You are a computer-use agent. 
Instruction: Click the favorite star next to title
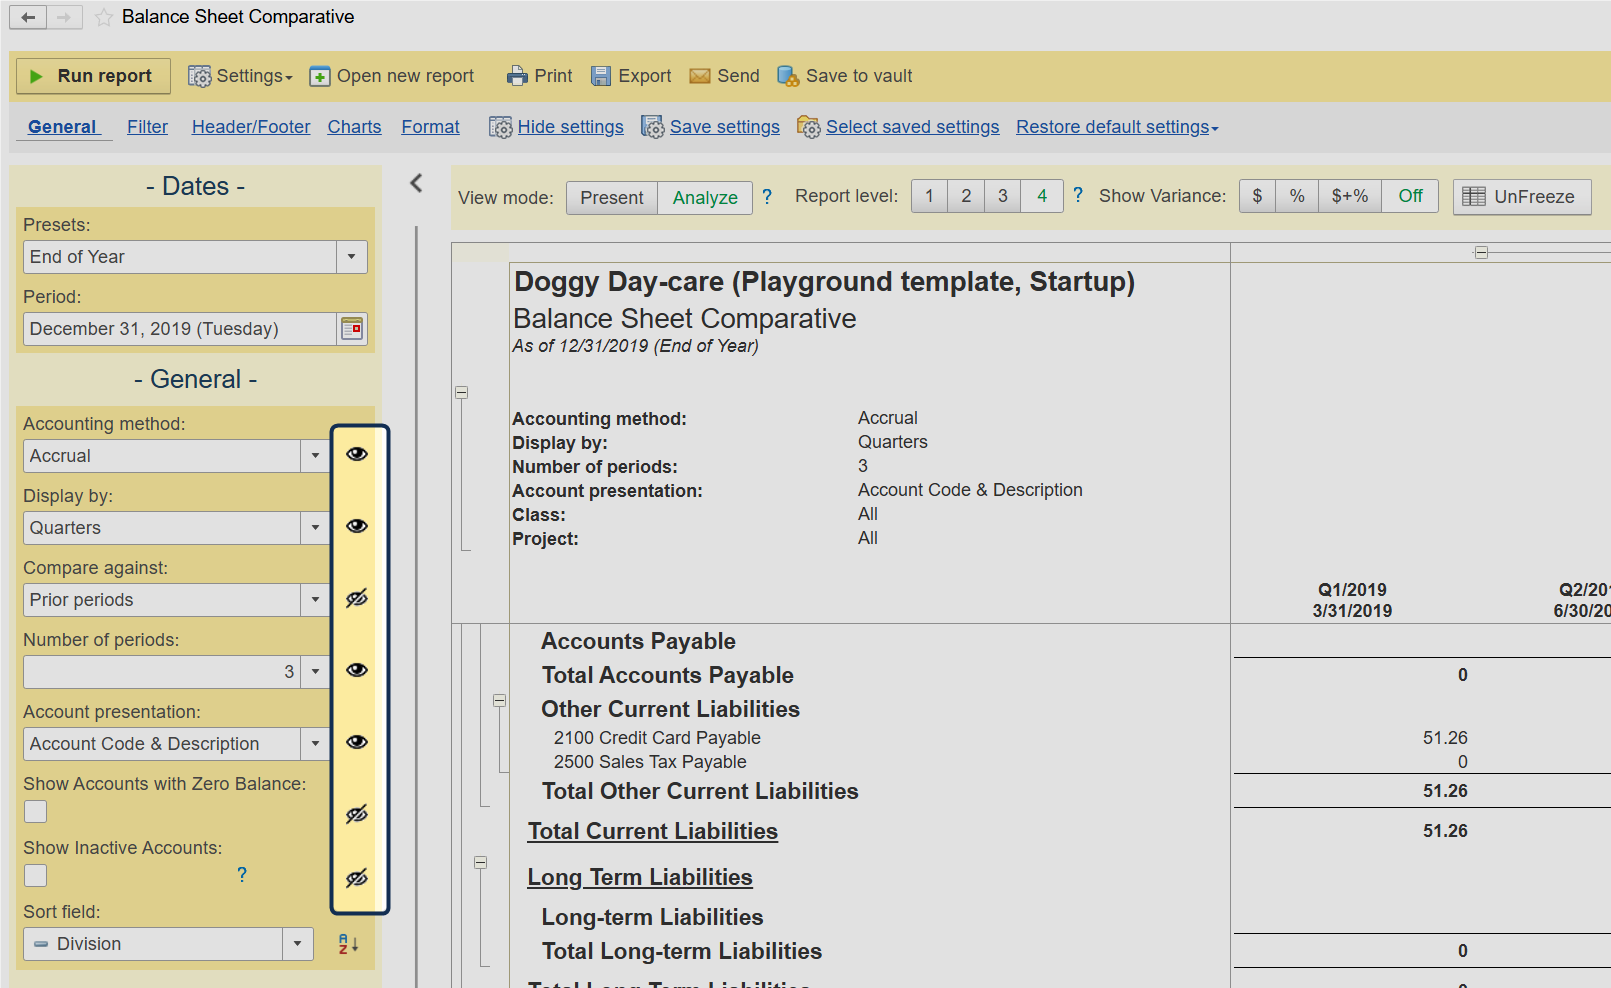pos(104,17)
